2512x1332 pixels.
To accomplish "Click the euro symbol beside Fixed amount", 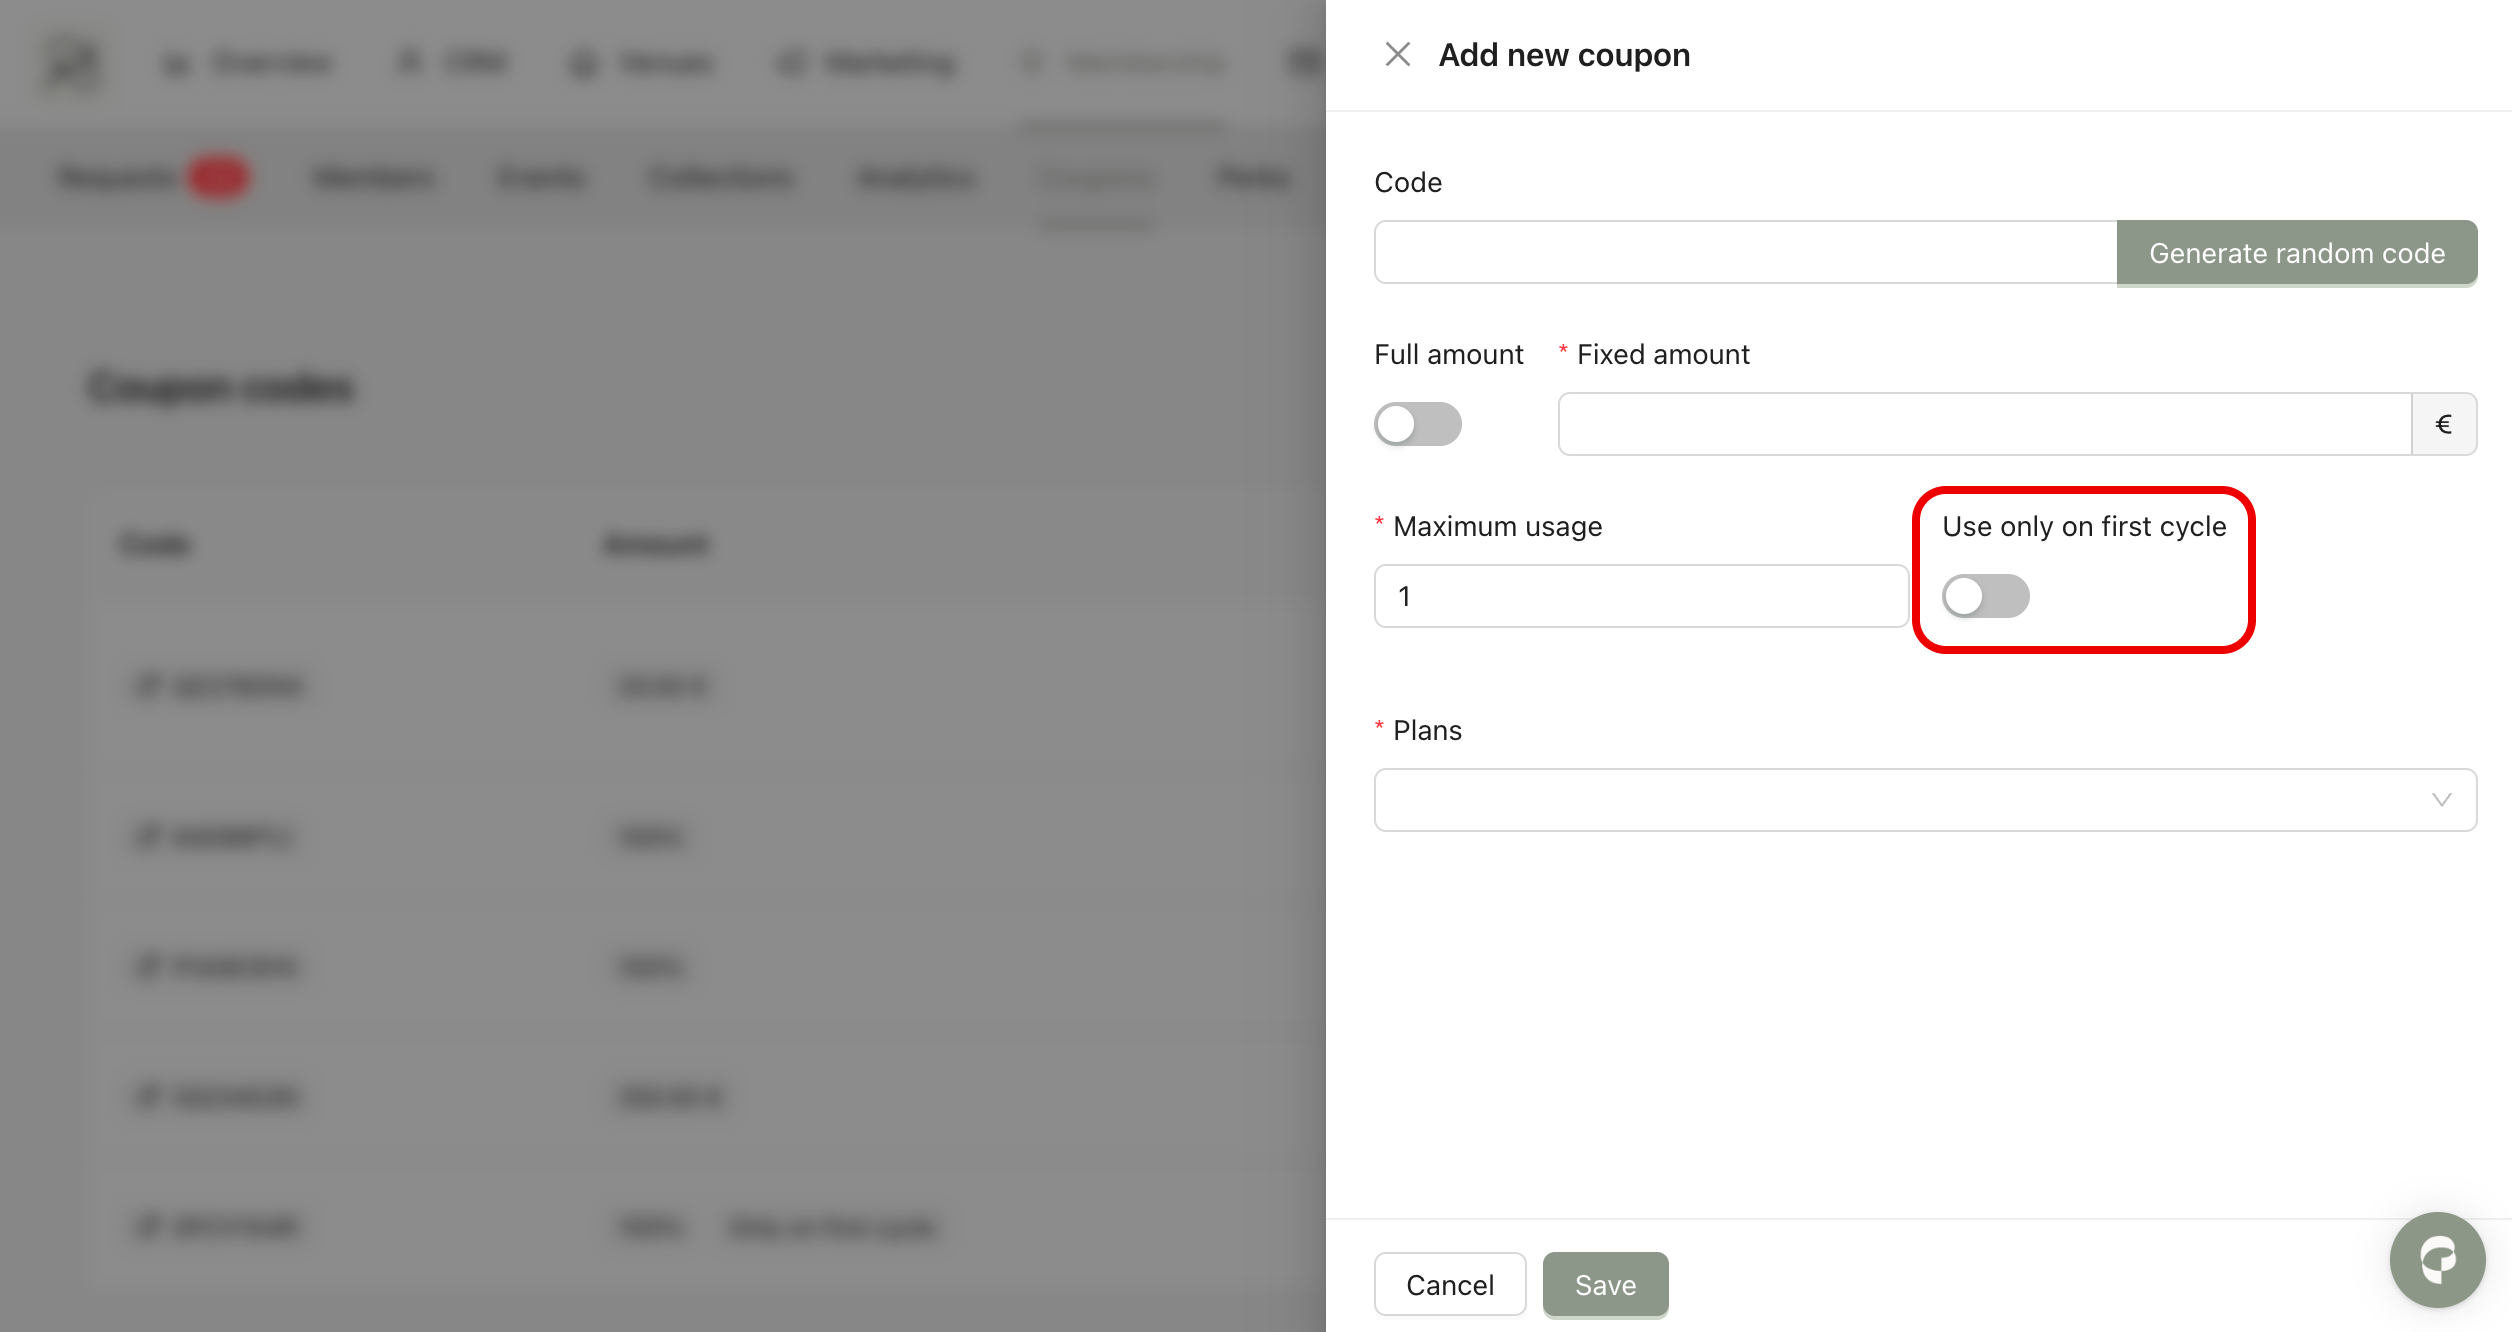I will [2443, 425].
